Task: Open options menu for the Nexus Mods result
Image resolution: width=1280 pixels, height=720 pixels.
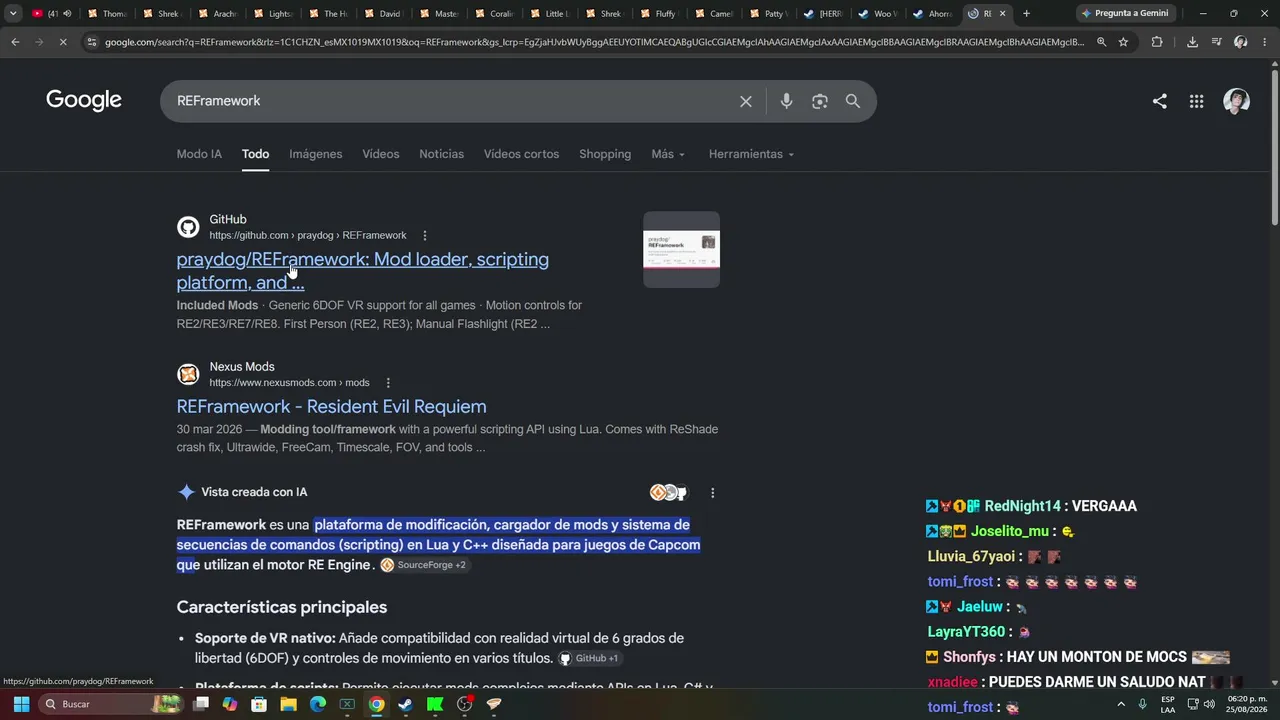Action: coord(388,383)
